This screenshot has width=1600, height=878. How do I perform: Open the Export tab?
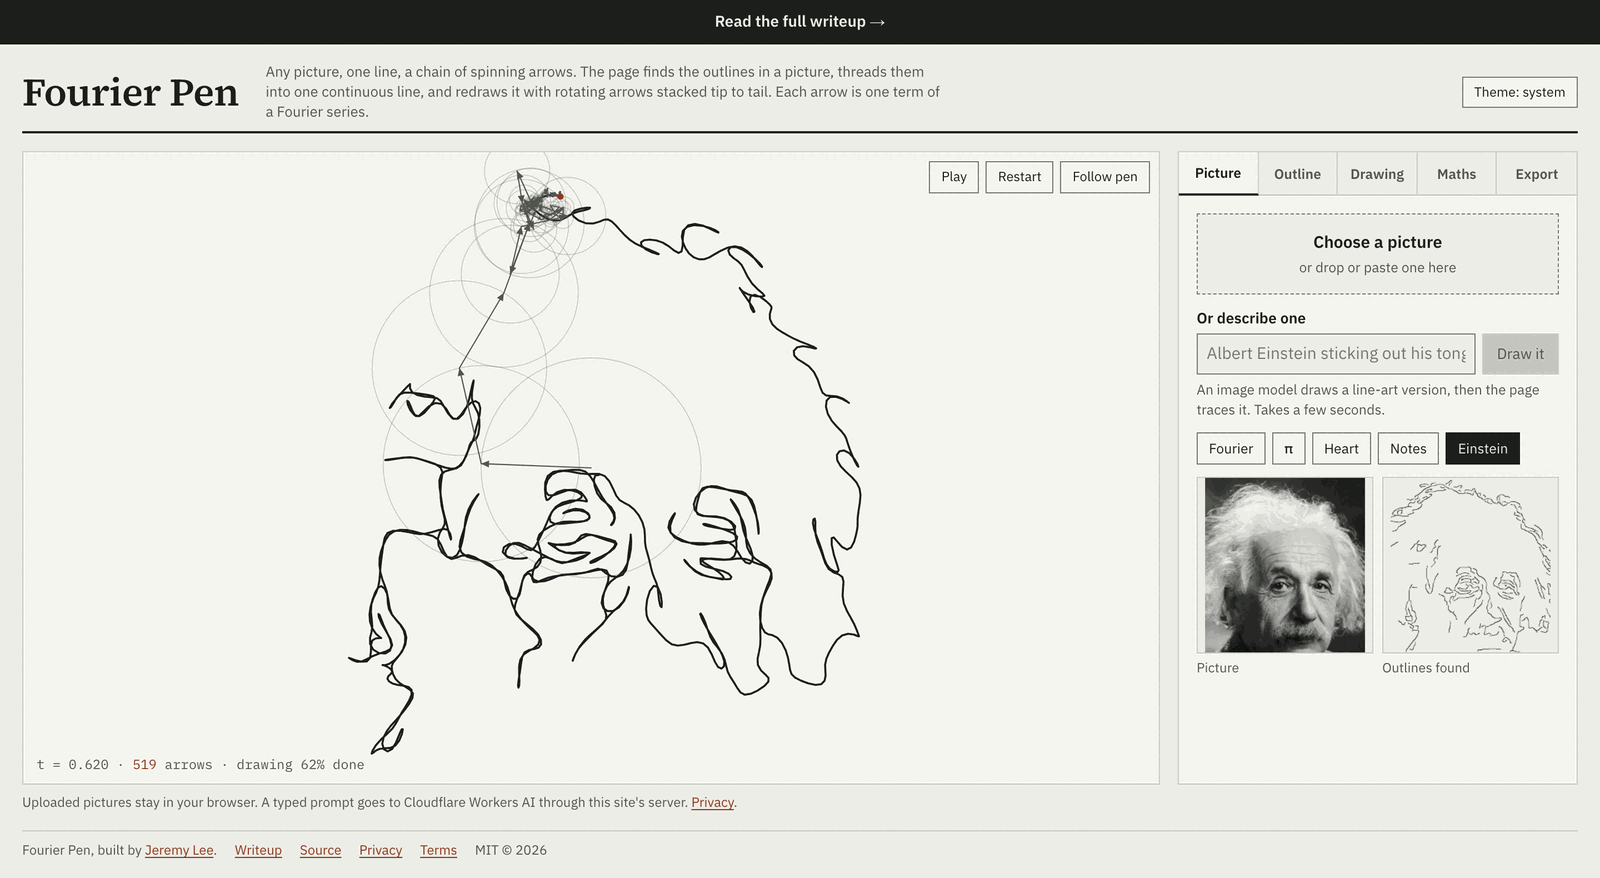pos(1536,174)
